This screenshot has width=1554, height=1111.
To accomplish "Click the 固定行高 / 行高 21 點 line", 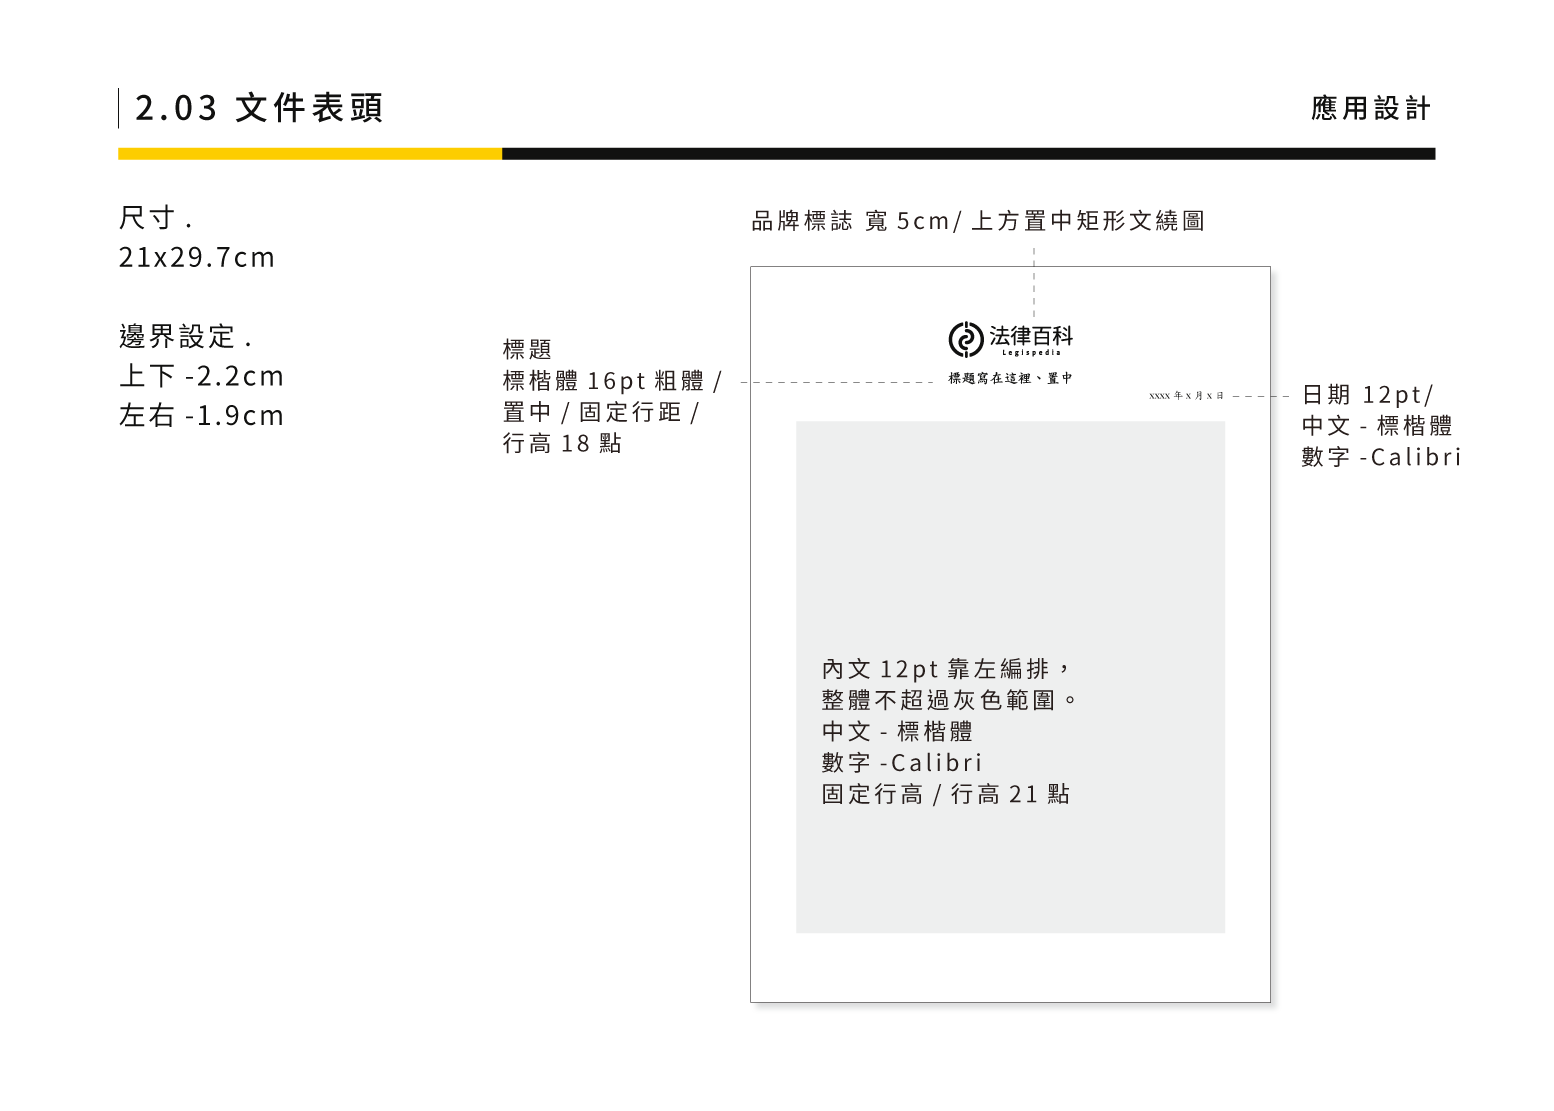I will (x=946, y=794).
